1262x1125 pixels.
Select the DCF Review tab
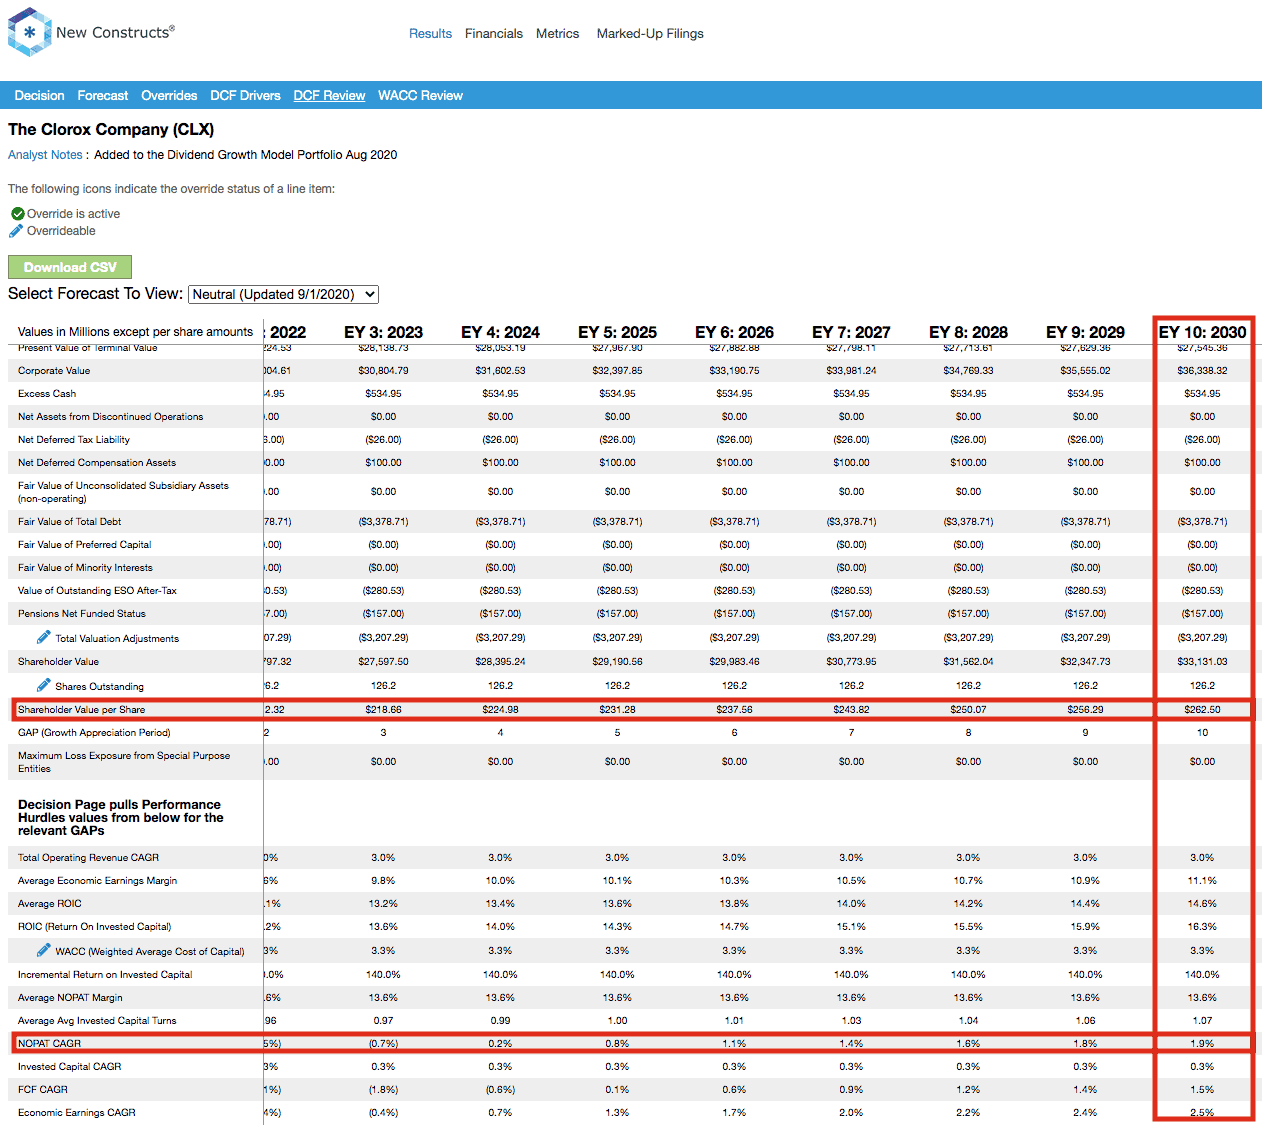point(329,96)
